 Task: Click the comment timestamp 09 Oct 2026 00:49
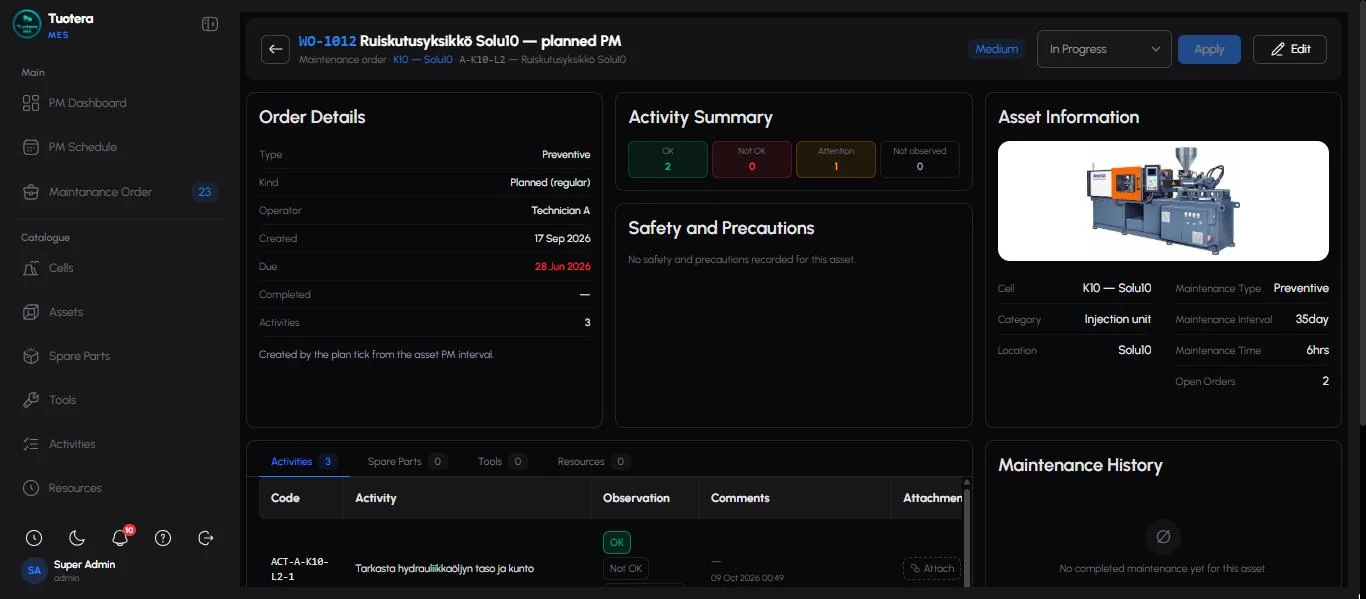pyautogui.click(x=747, y=578)
